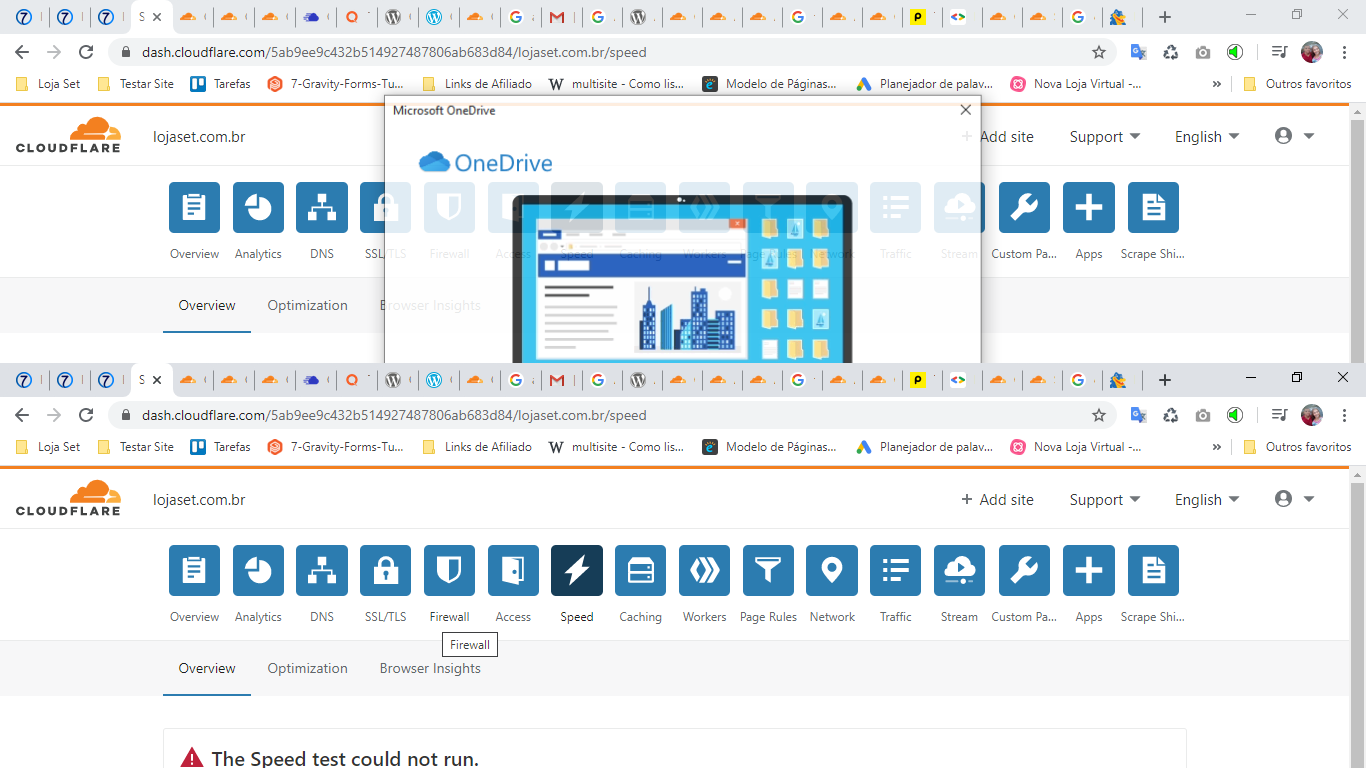
Task: Click lojaset.com.br site name in lower browser window
Action: (199, 500)
